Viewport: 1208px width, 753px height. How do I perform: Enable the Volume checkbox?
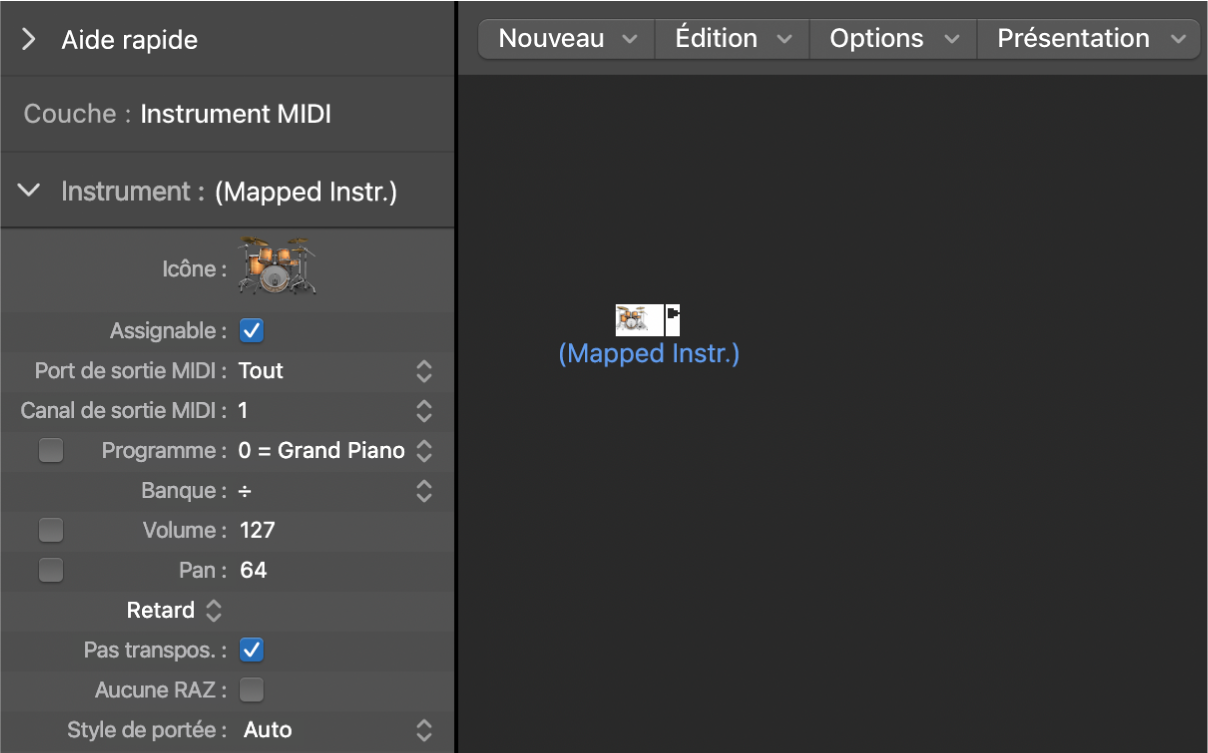(51, 530)
